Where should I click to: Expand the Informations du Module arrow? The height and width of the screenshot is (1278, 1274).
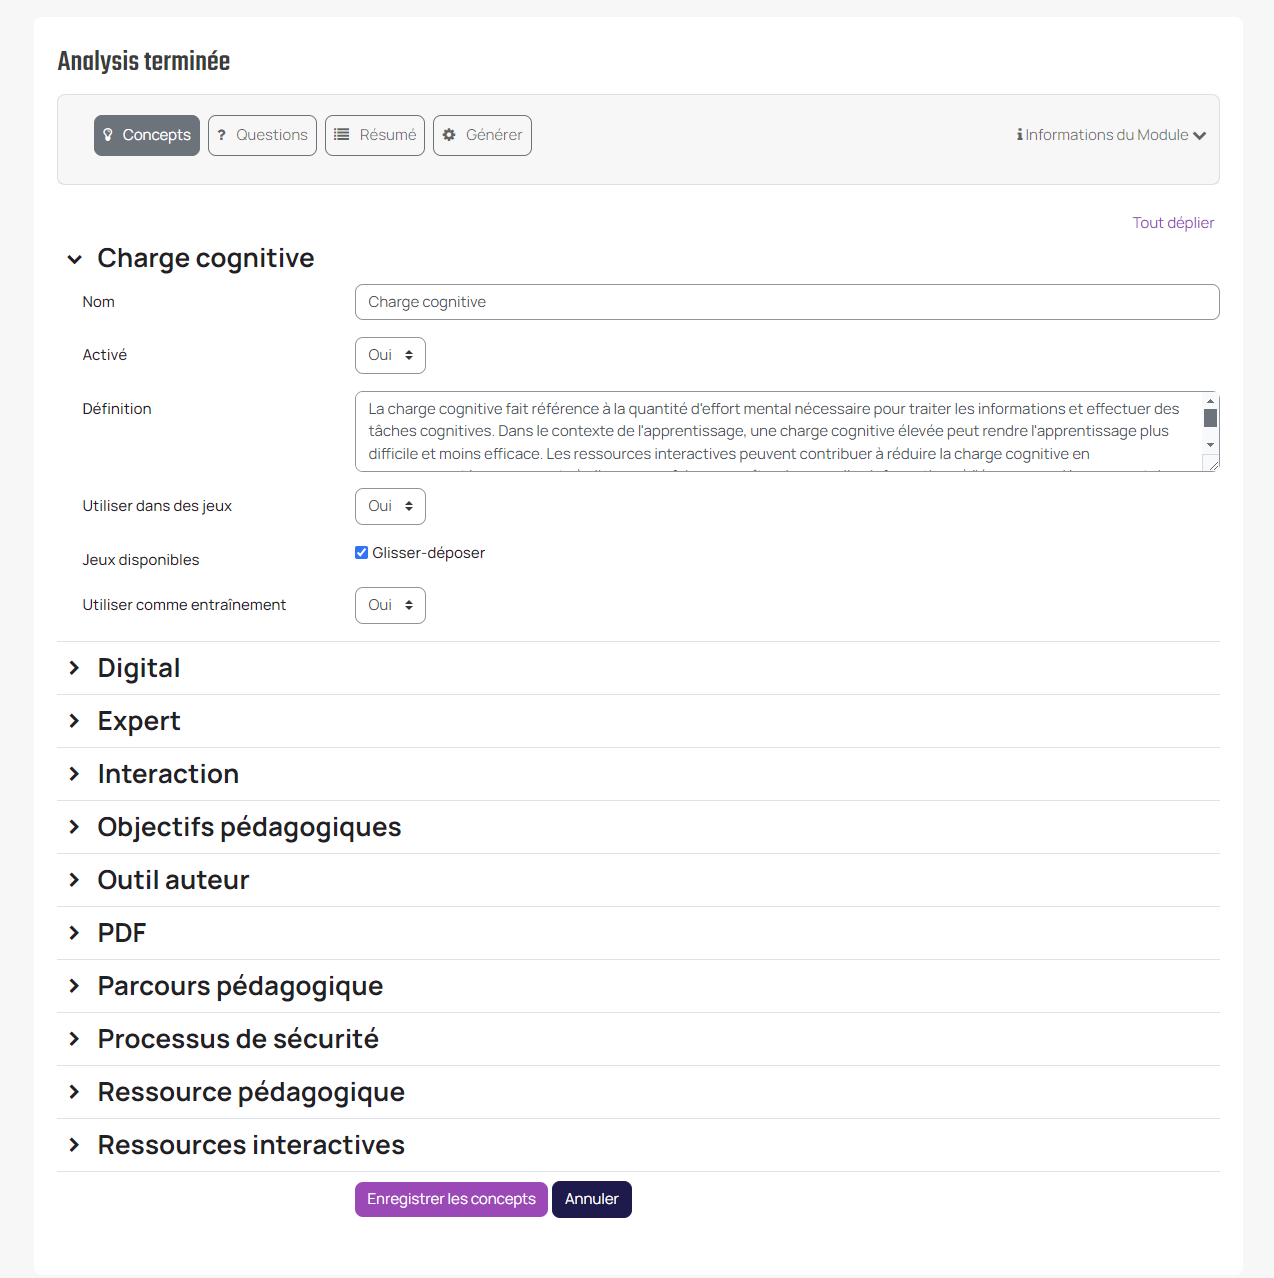[x=1200, y=136]
